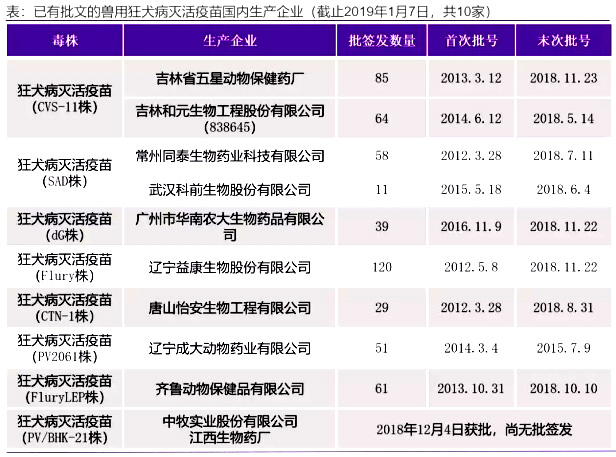Click last batch date 2015.7.9

tap(563, 348)
